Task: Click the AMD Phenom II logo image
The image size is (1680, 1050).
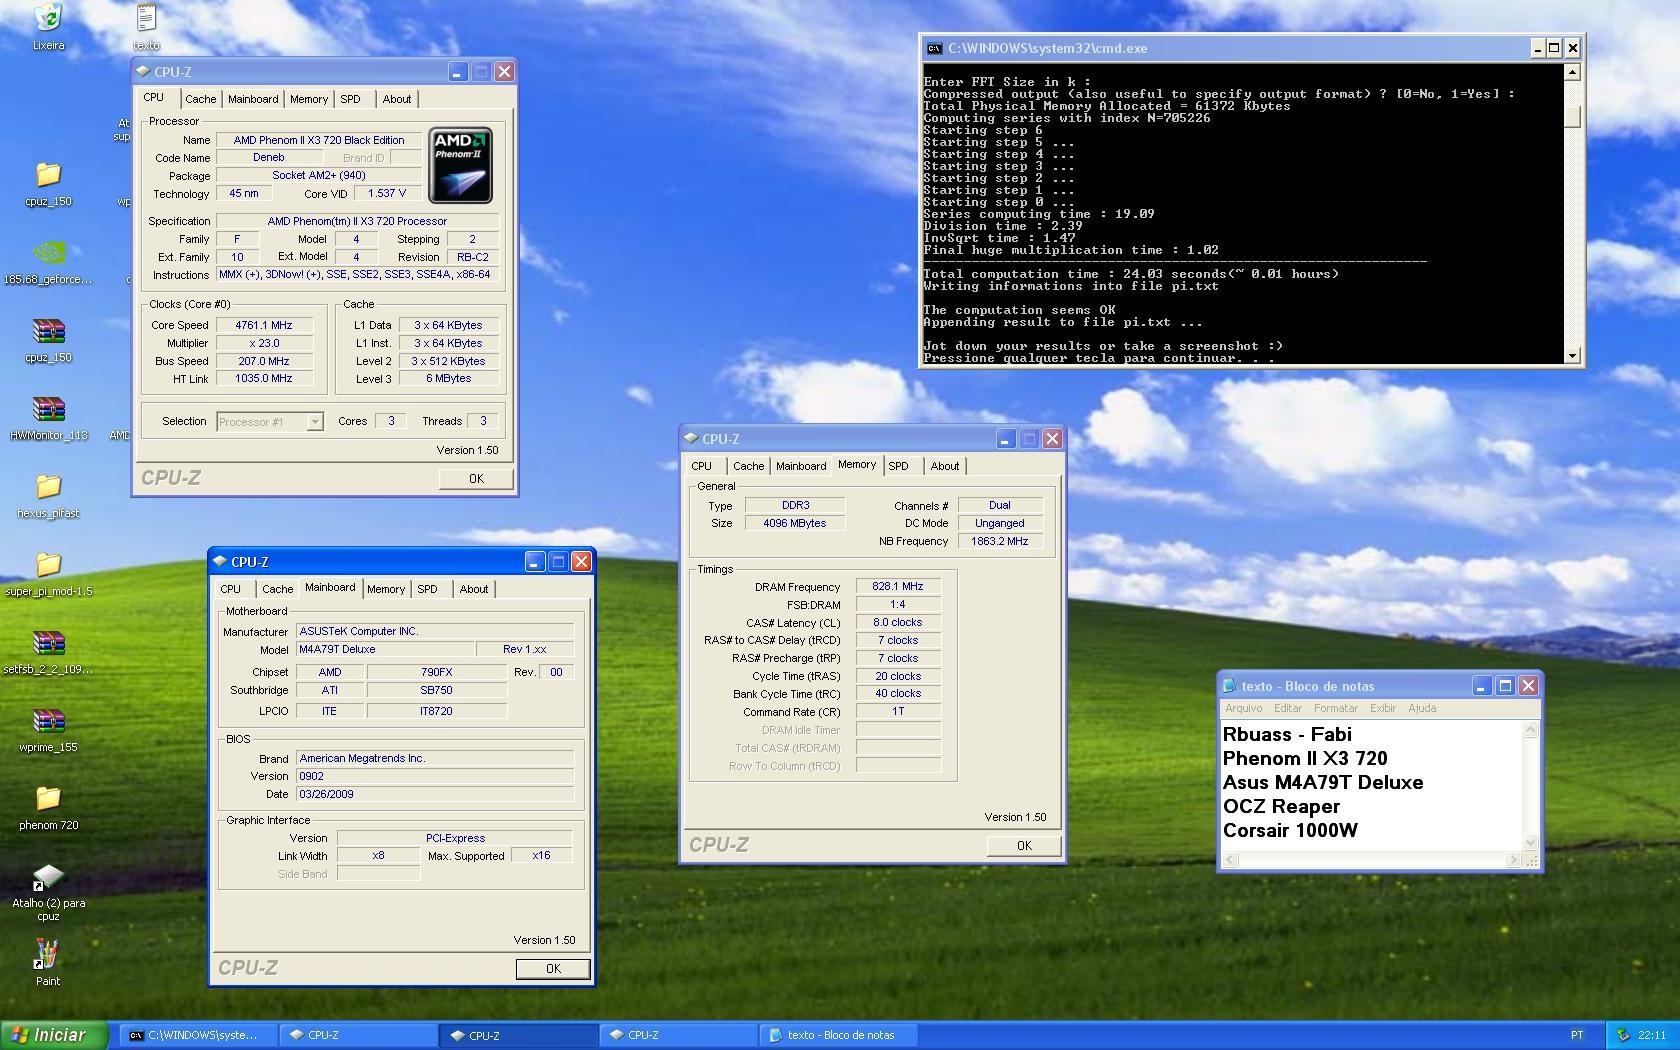Action: pos(460,165)
